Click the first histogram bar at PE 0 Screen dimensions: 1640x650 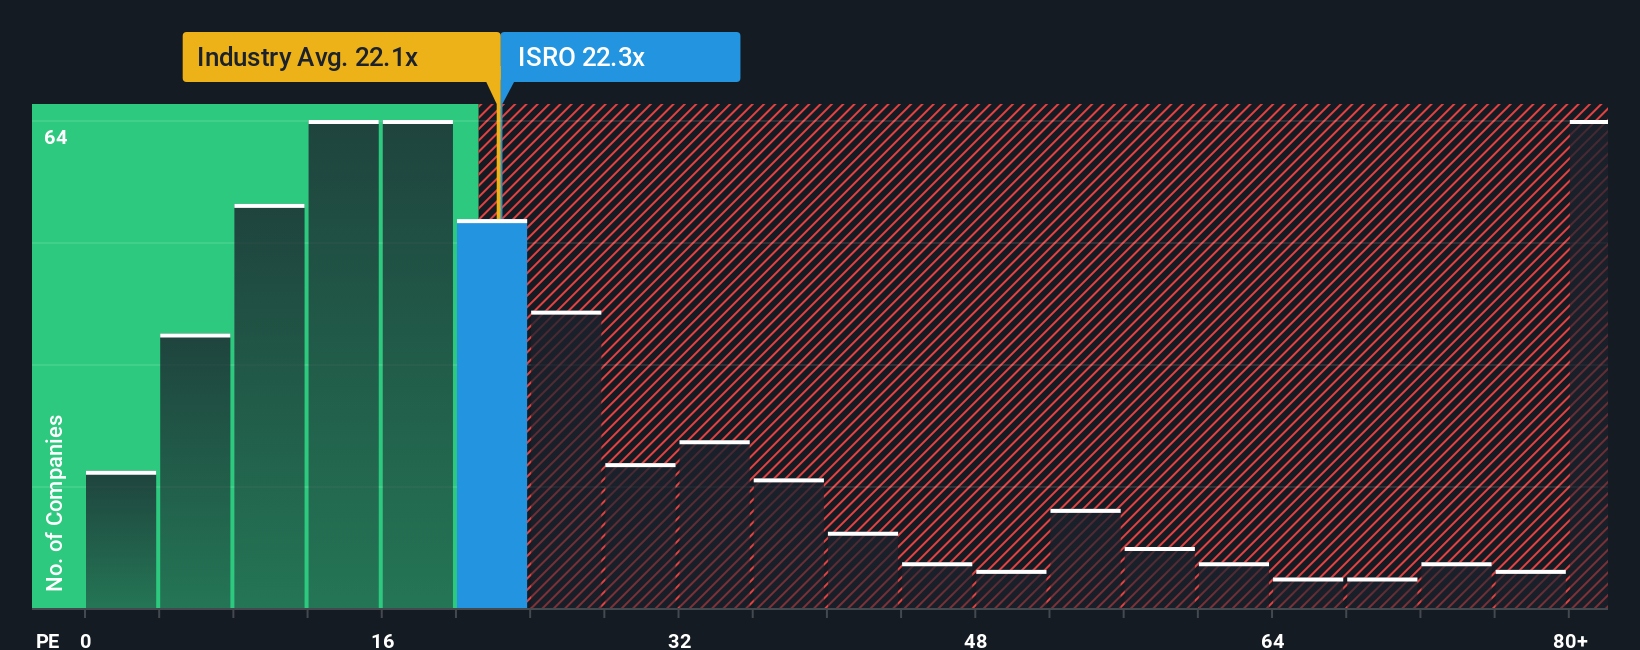tap(121, 540)
